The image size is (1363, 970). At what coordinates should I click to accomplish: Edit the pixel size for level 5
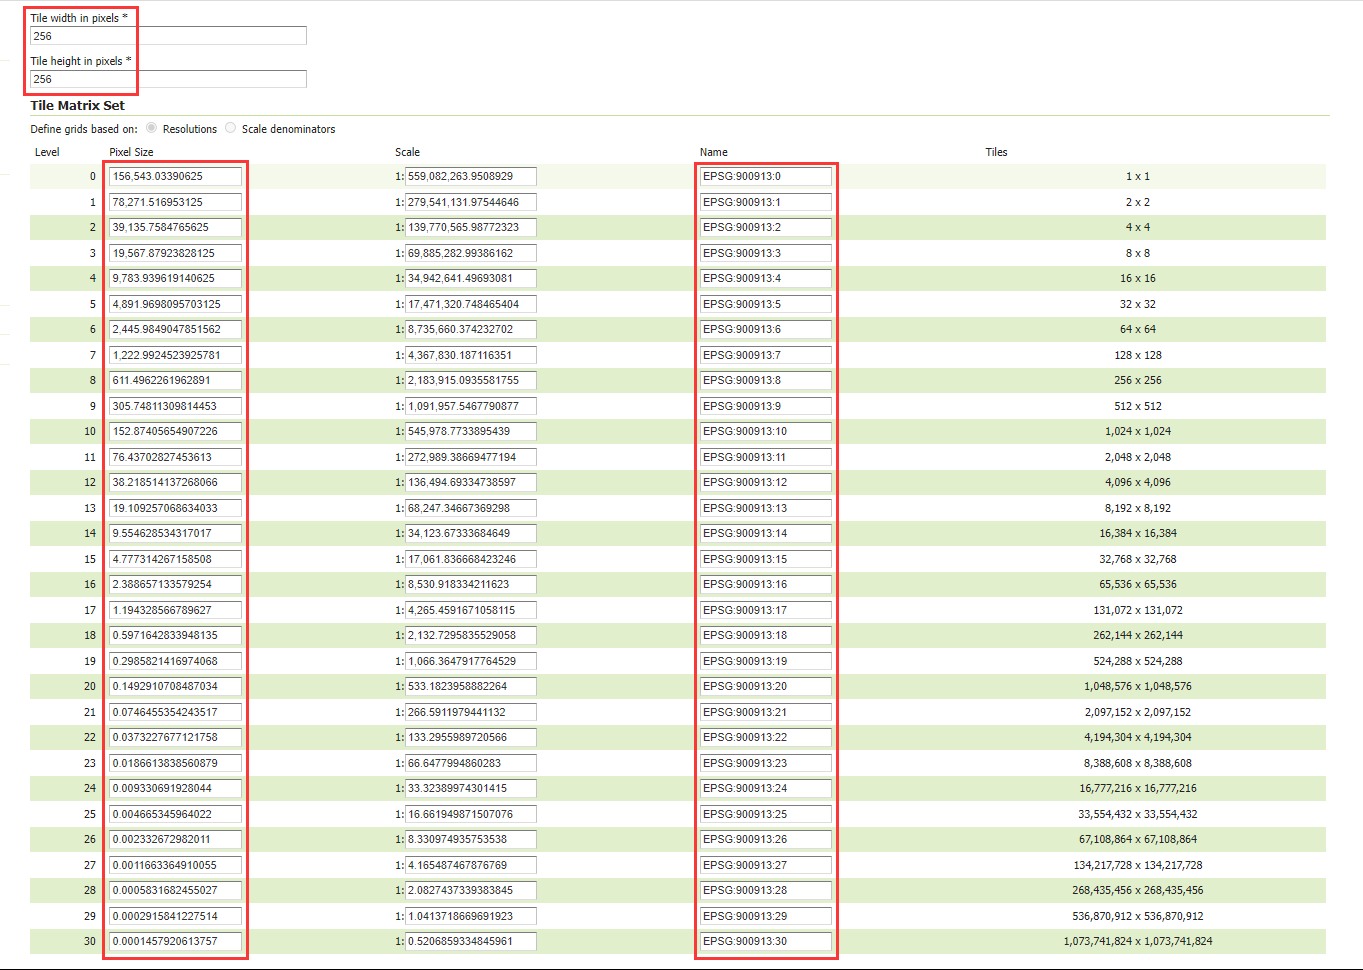175,303
